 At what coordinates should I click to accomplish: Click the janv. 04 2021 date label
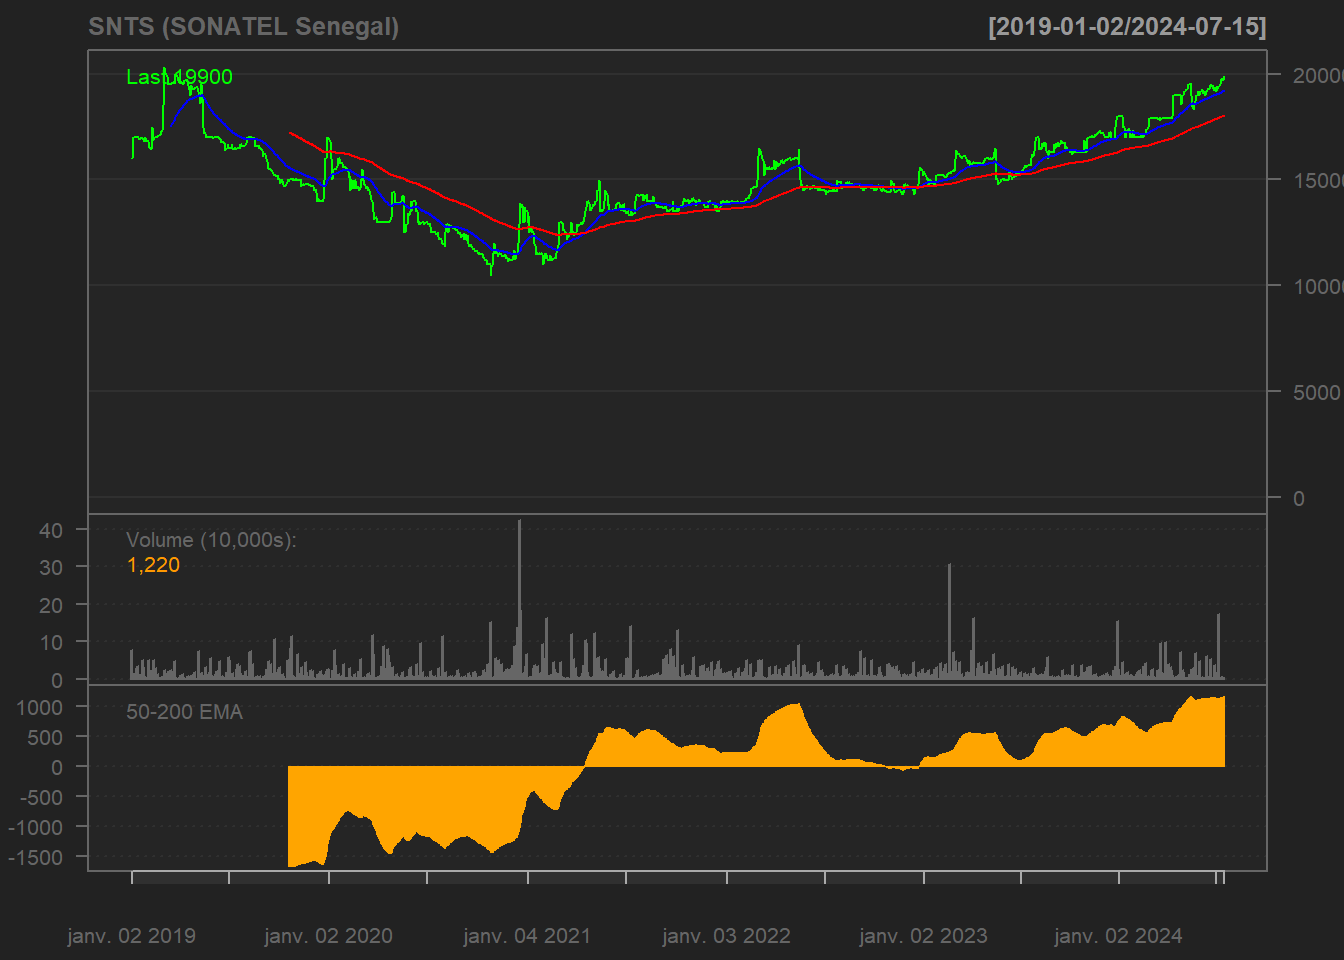pyautogui.click(x=527, y=936)
